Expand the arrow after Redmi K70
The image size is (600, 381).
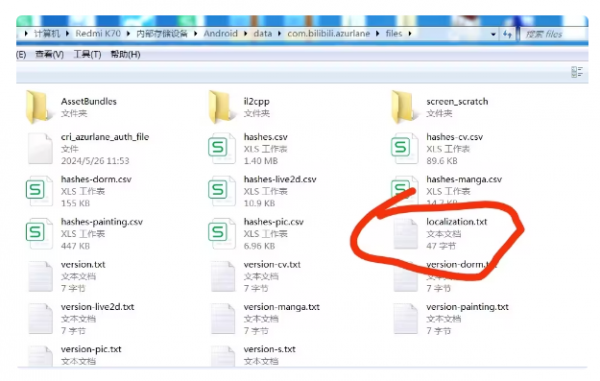(128, 34)
